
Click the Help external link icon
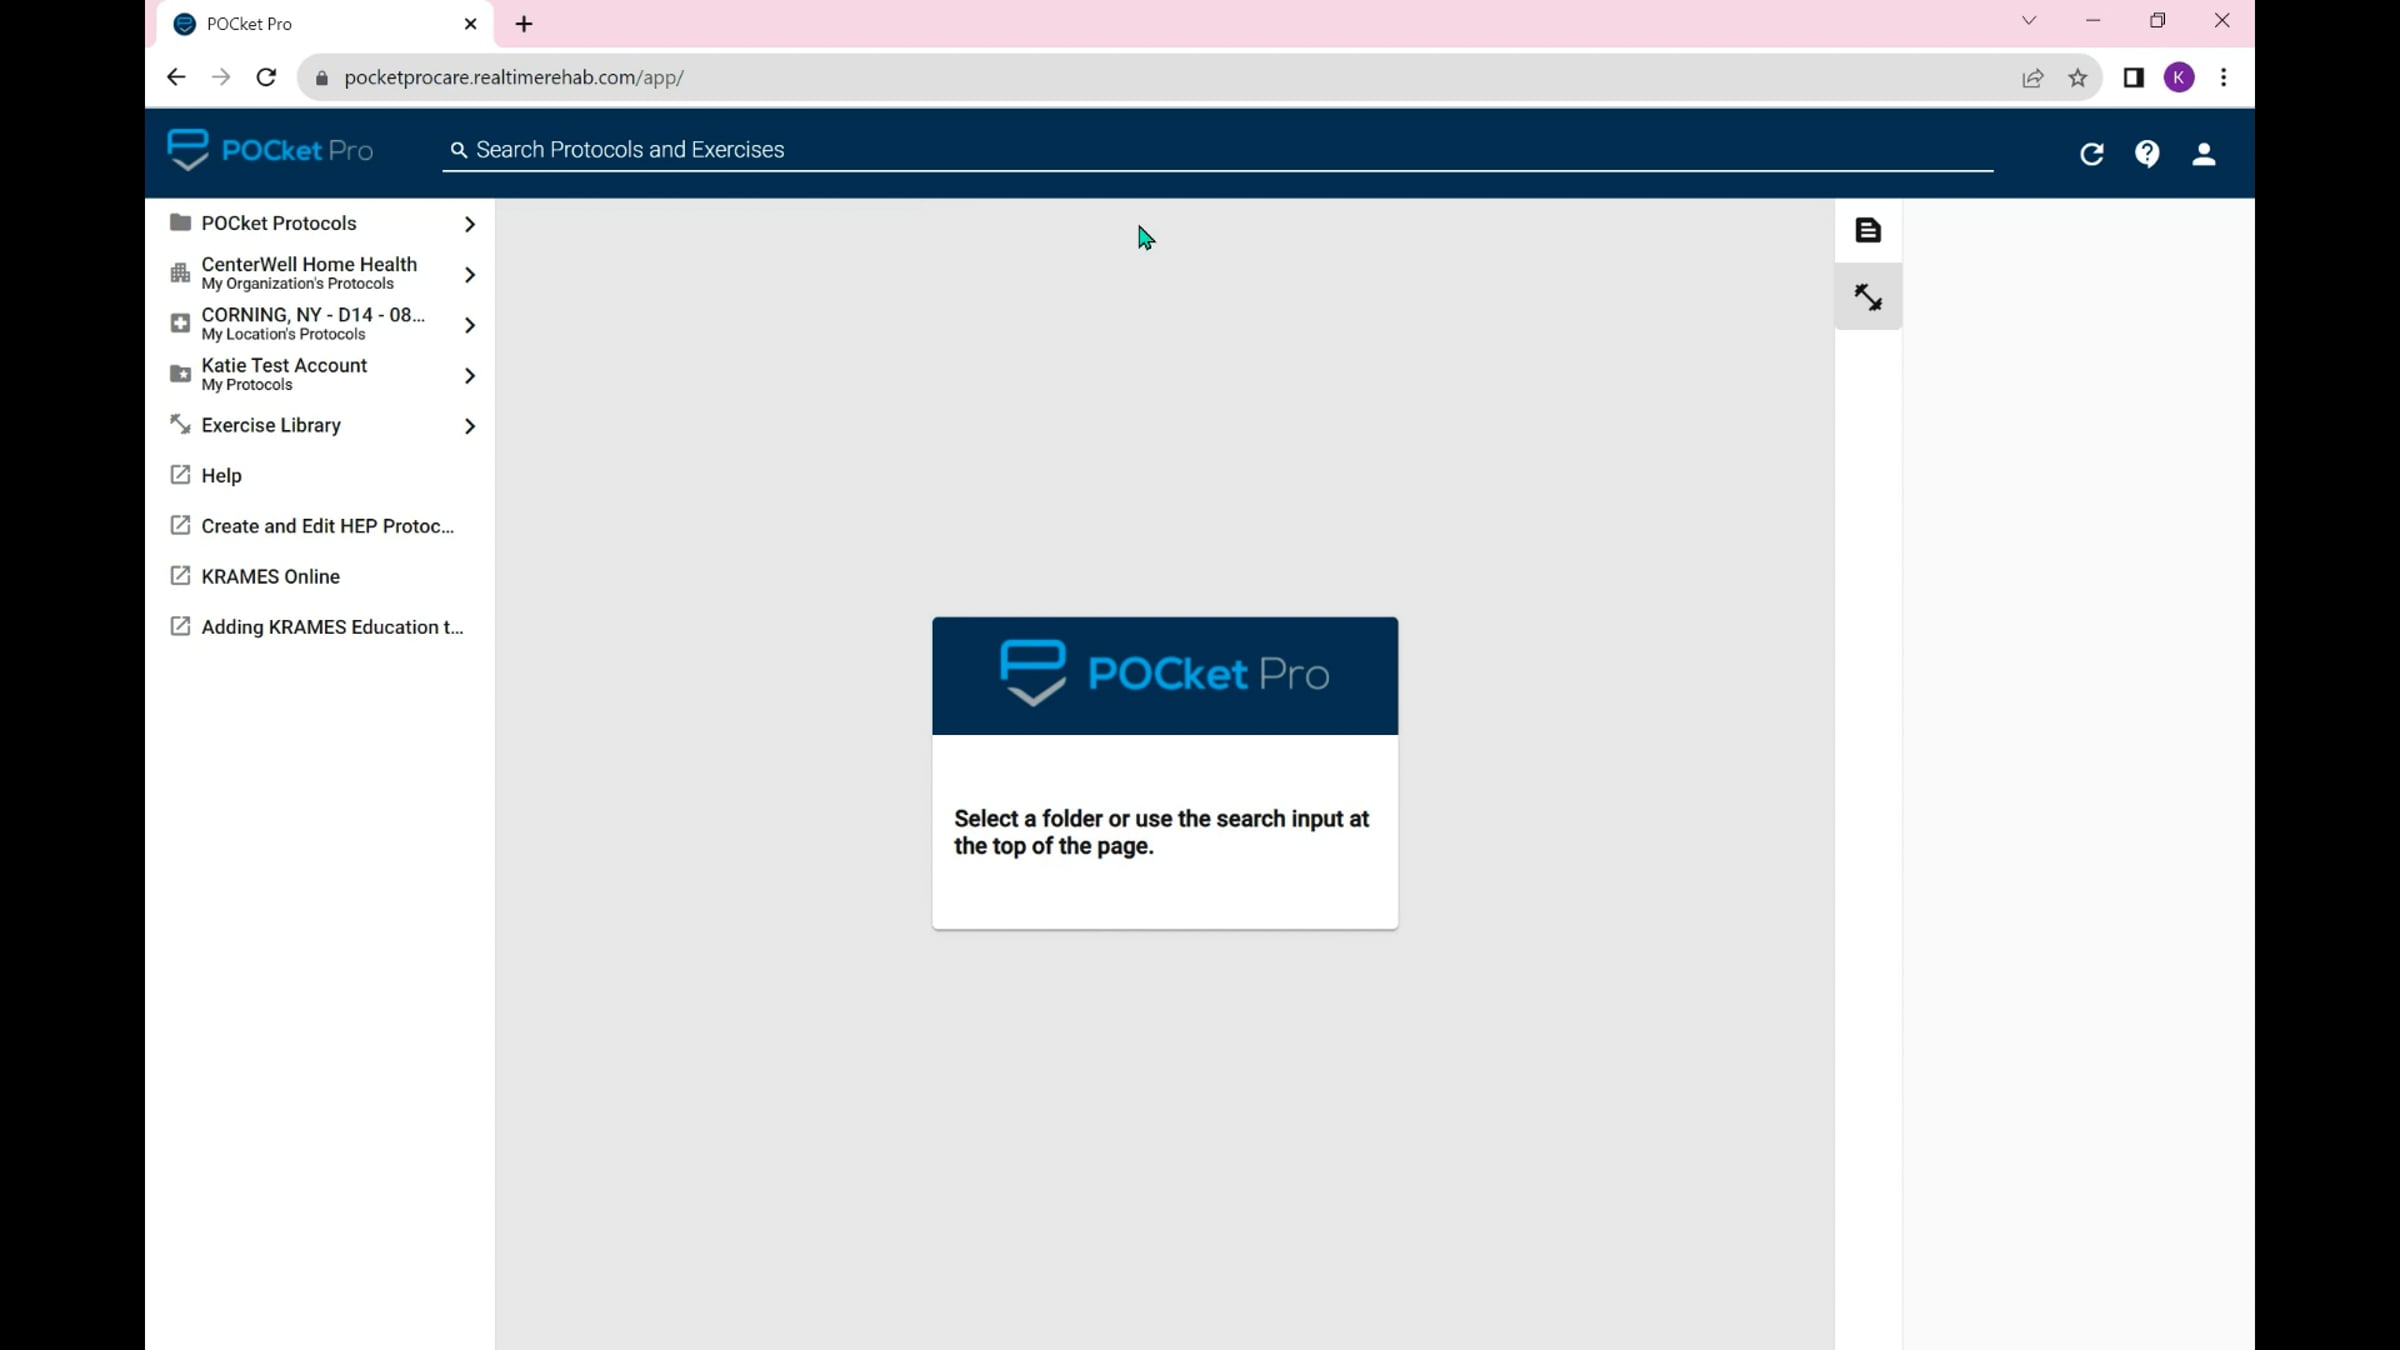180,475
